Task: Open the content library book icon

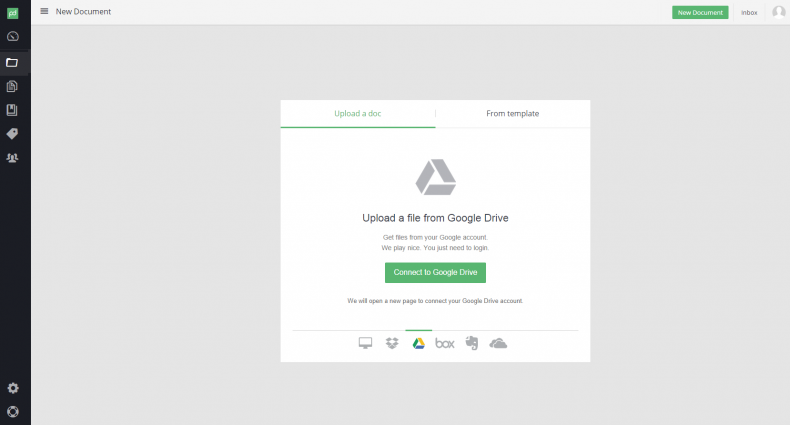Action: point(13,110)
